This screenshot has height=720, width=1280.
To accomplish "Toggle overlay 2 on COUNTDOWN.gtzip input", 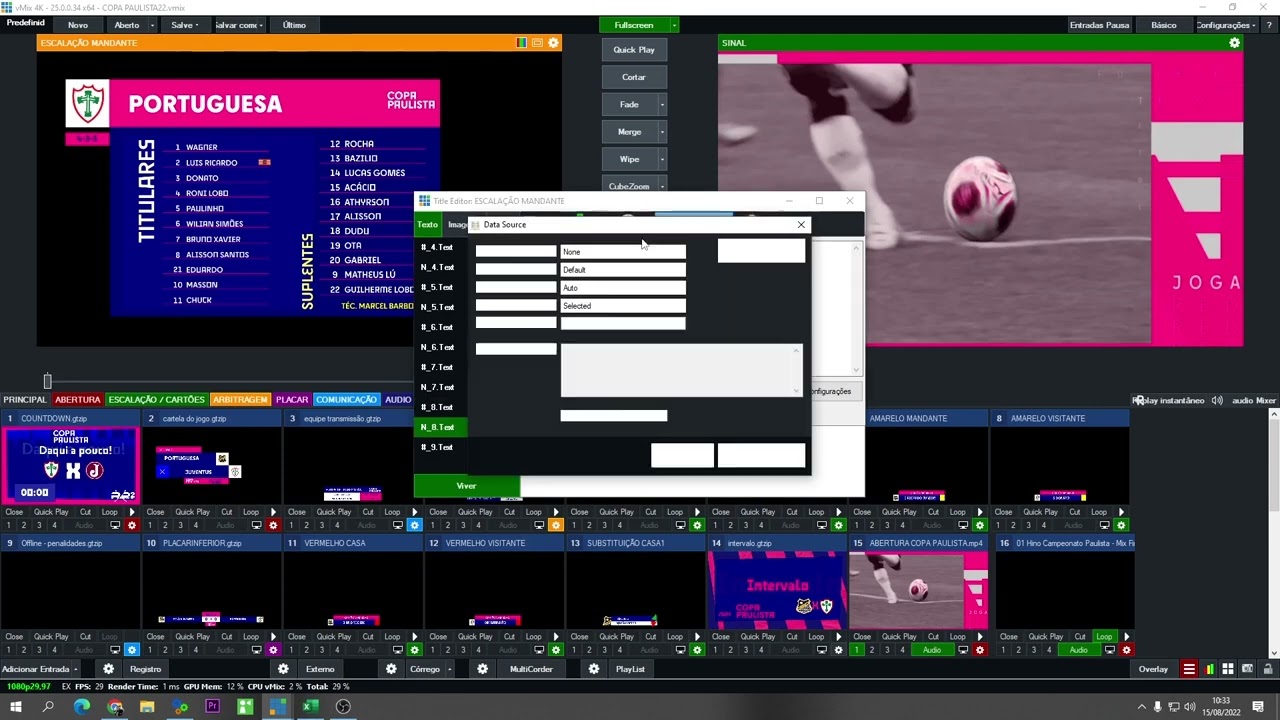I will click(24, 525).
